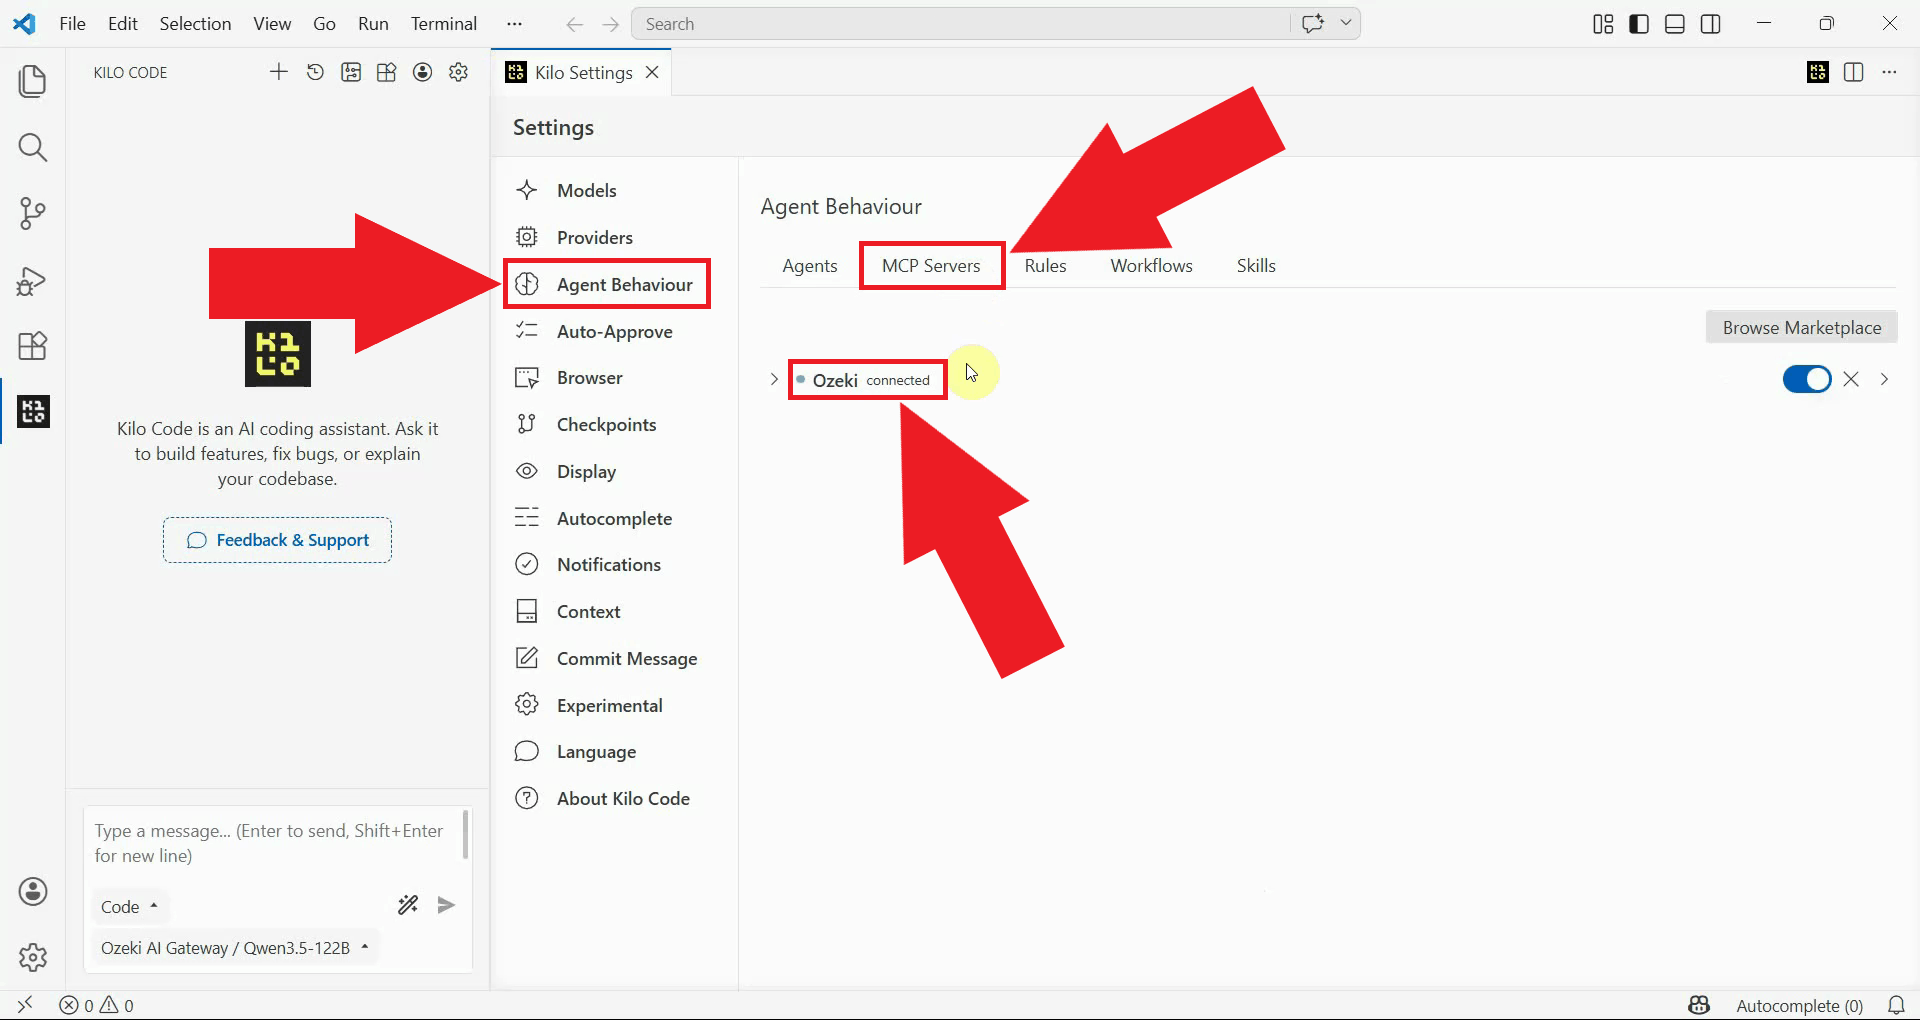The image size is (1920, 1020).
Task: Start new Kilo Code task plus icon
Action: tap(279, 72)
